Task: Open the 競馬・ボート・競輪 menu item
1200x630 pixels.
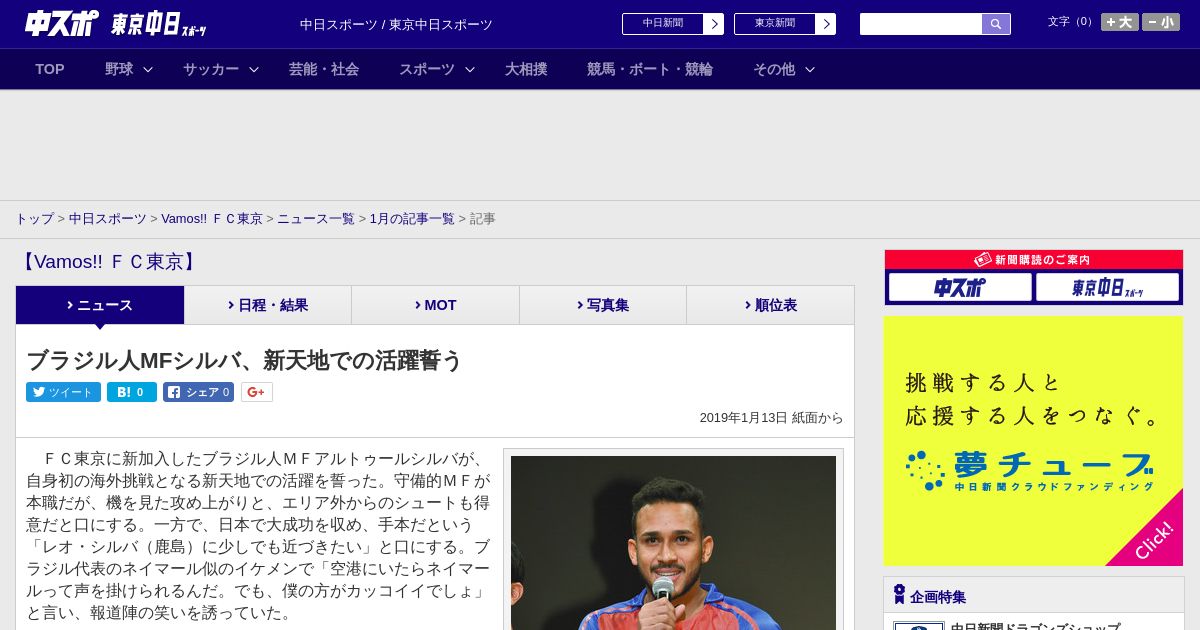Action: point(650,69)
